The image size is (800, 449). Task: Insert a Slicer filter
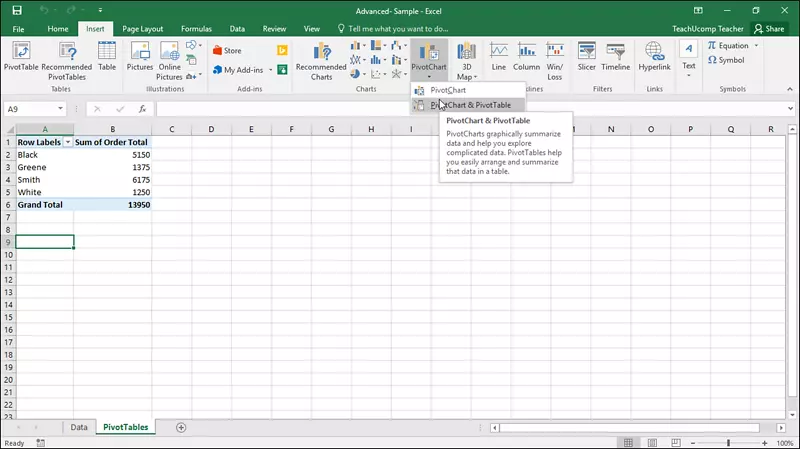(x=586, y=56)
